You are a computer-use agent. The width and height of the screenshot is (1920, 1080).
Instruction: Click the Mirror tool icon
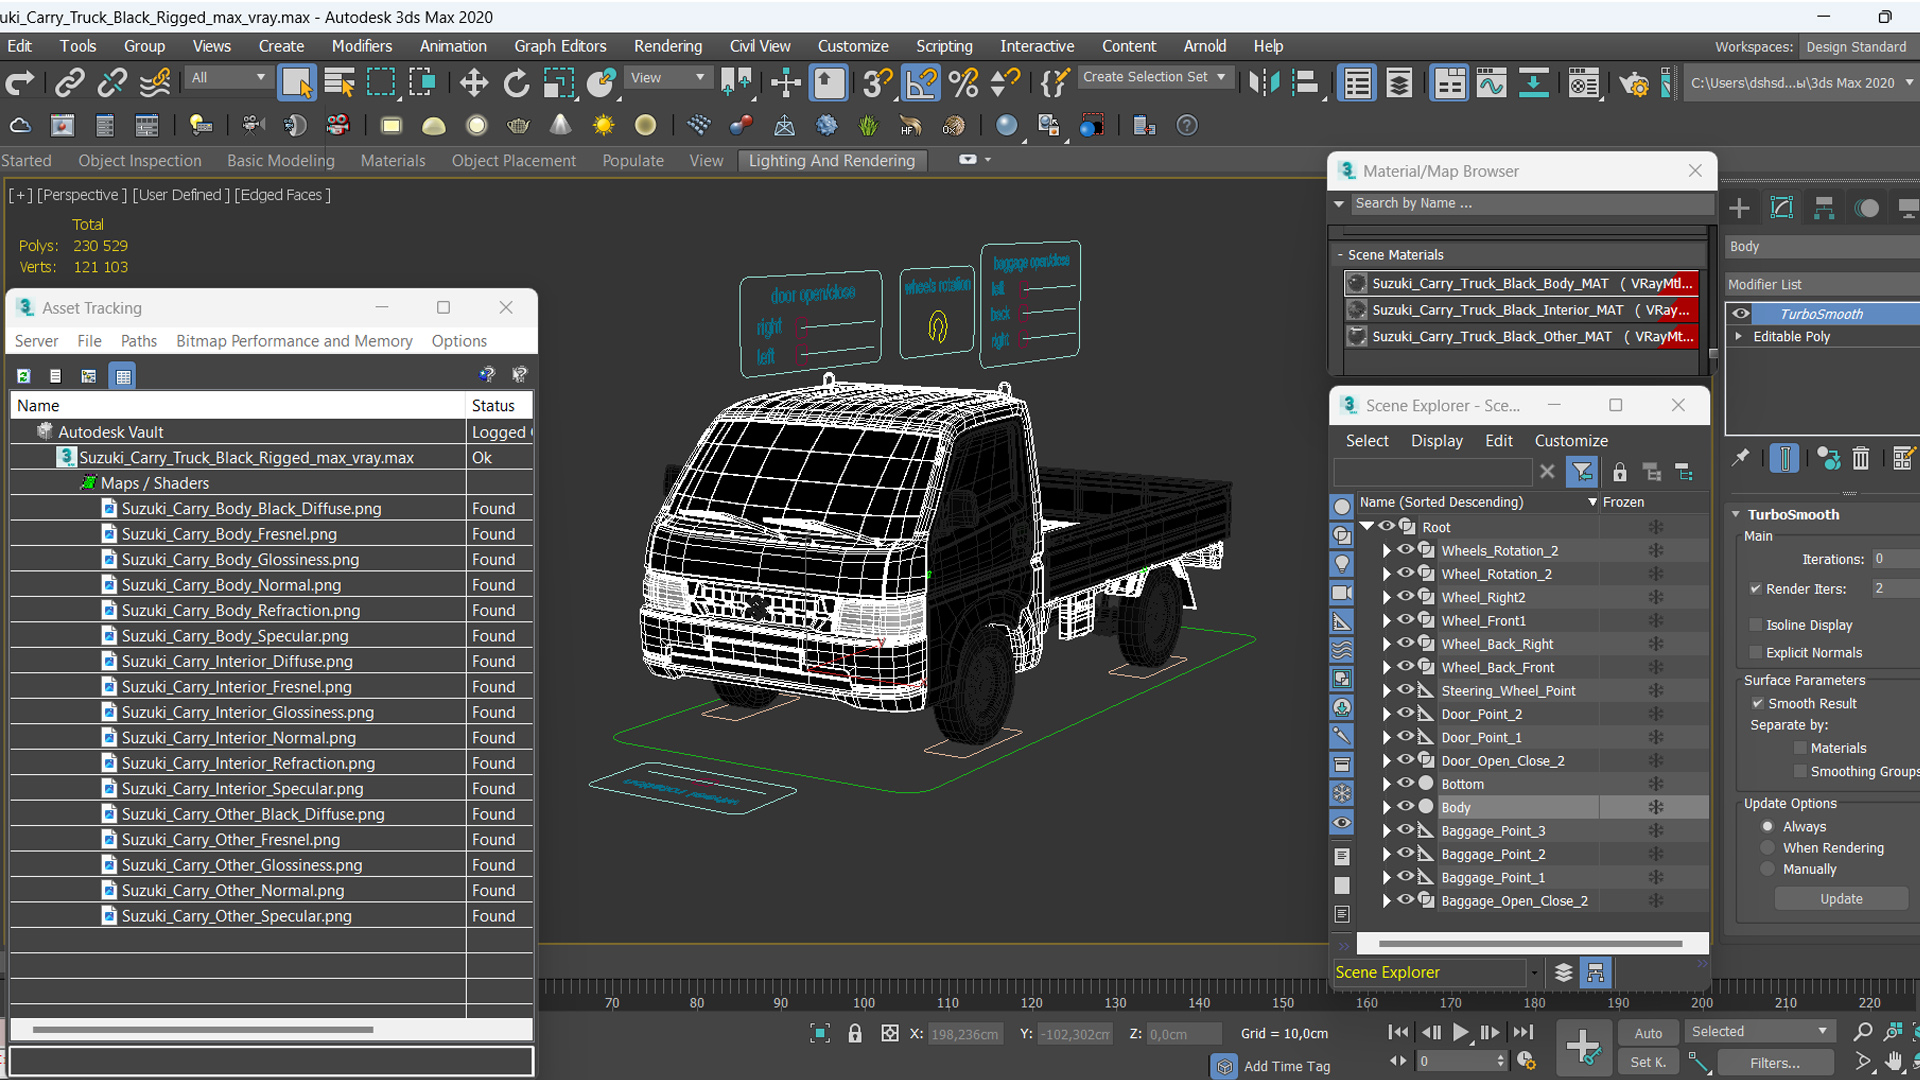1263,83
